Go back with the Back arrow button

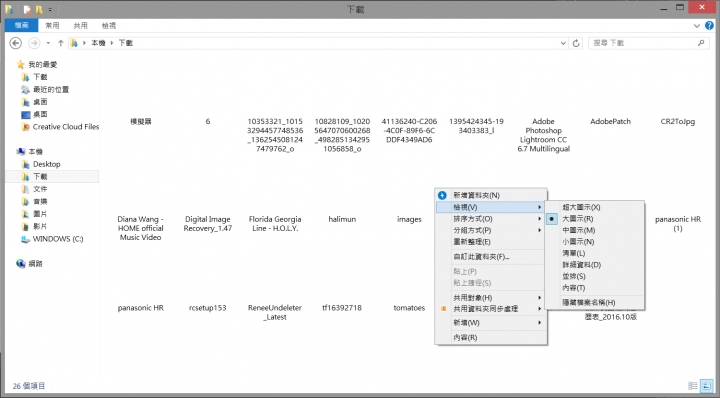click(x=16, y=43)
